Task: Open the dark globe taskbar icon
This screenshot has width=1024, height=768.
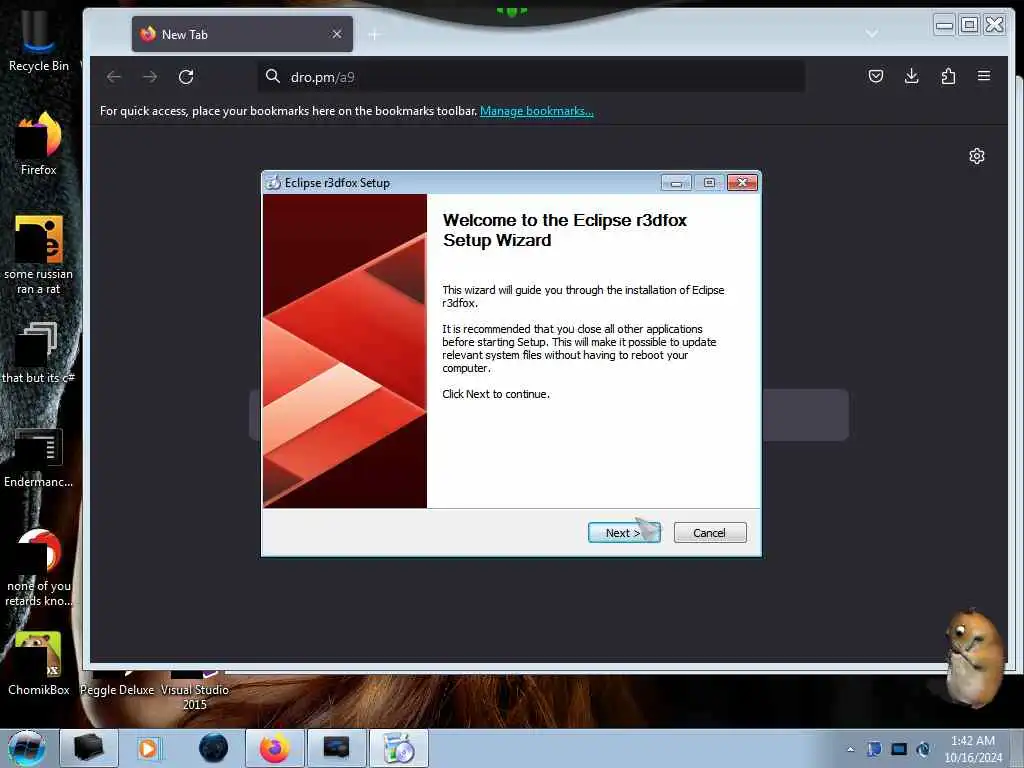Action: (x=213, y=748)
